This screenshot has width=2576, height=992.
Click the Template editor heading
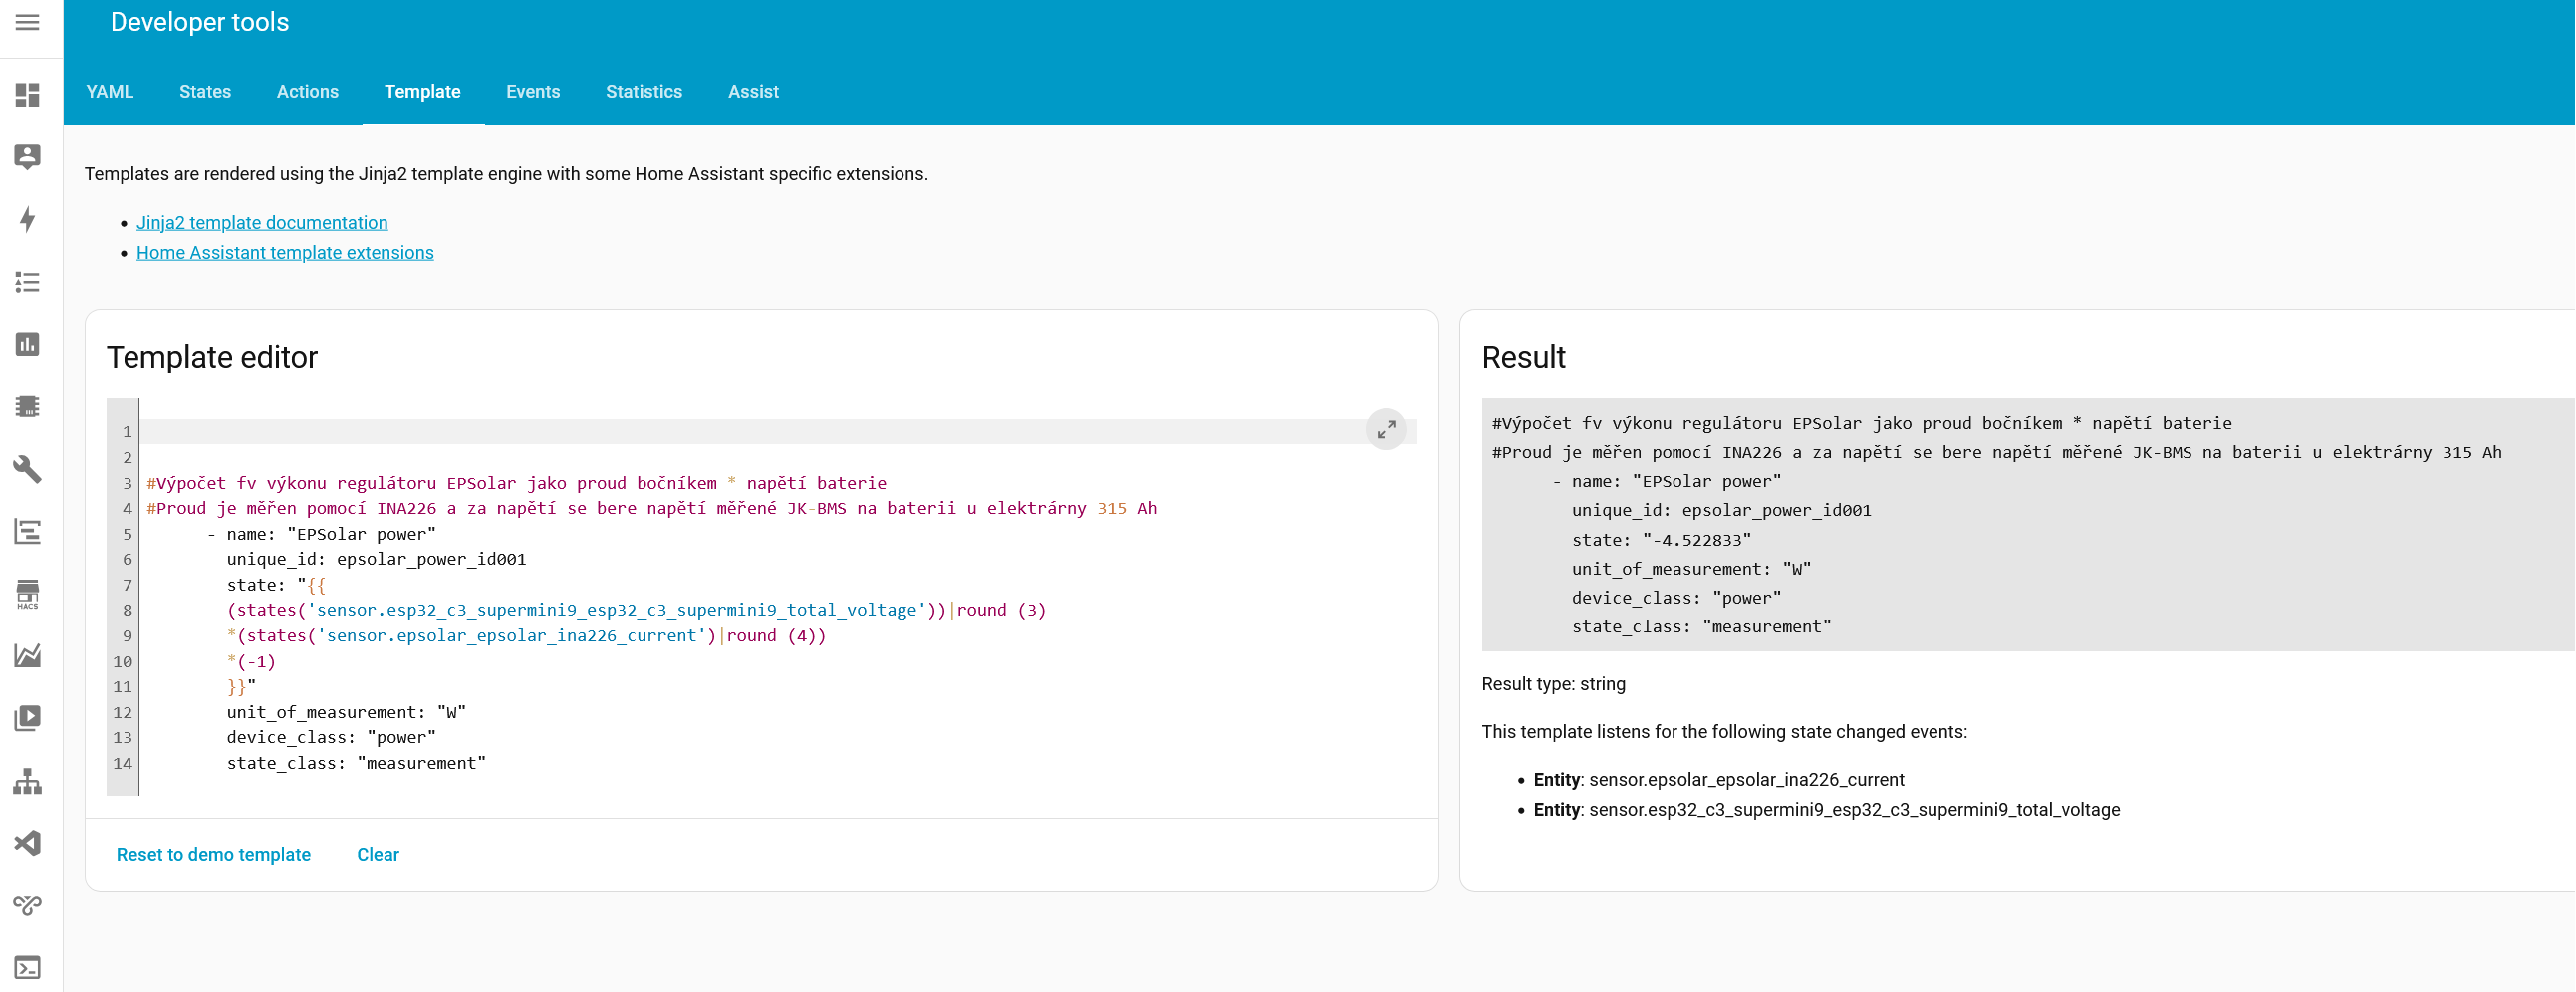click(212, 357)
